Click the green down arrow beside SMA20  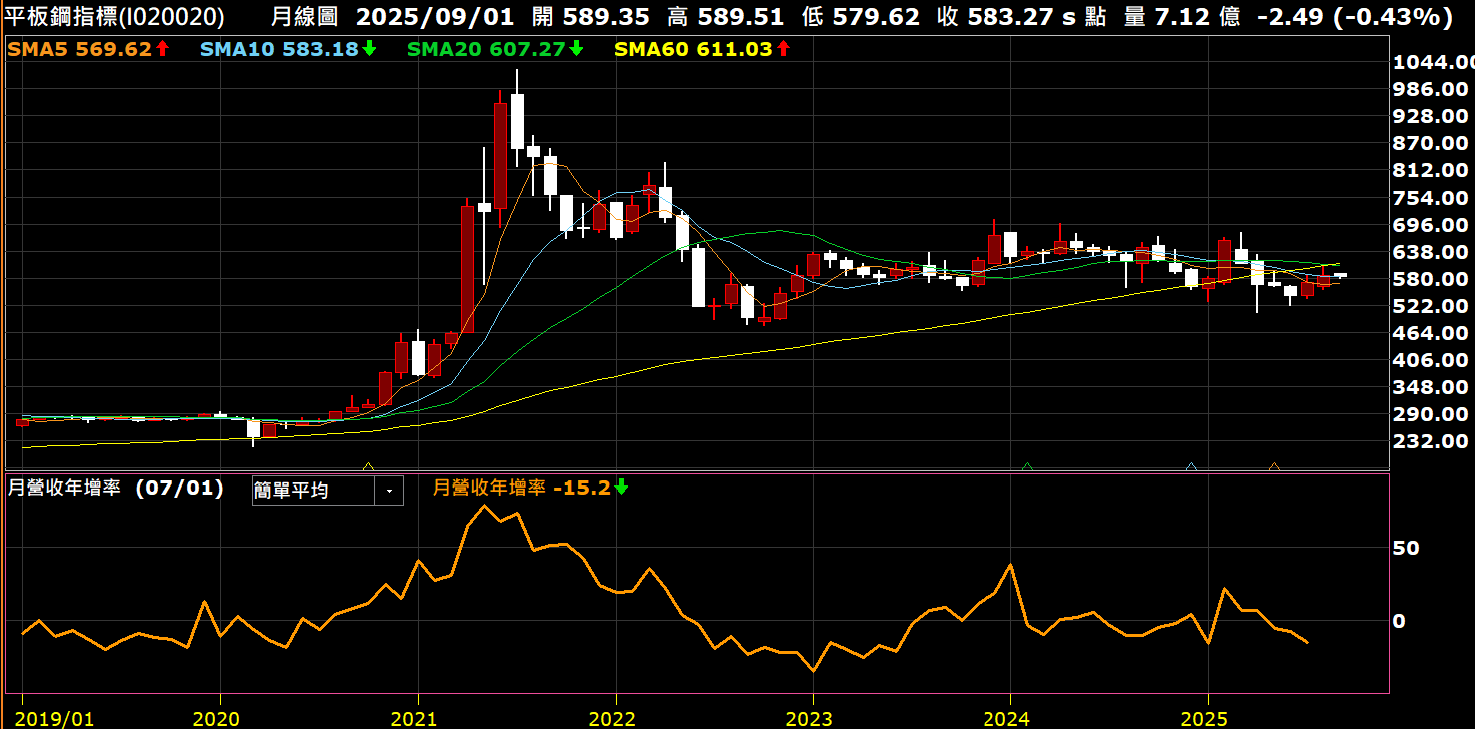pos(576,48)
